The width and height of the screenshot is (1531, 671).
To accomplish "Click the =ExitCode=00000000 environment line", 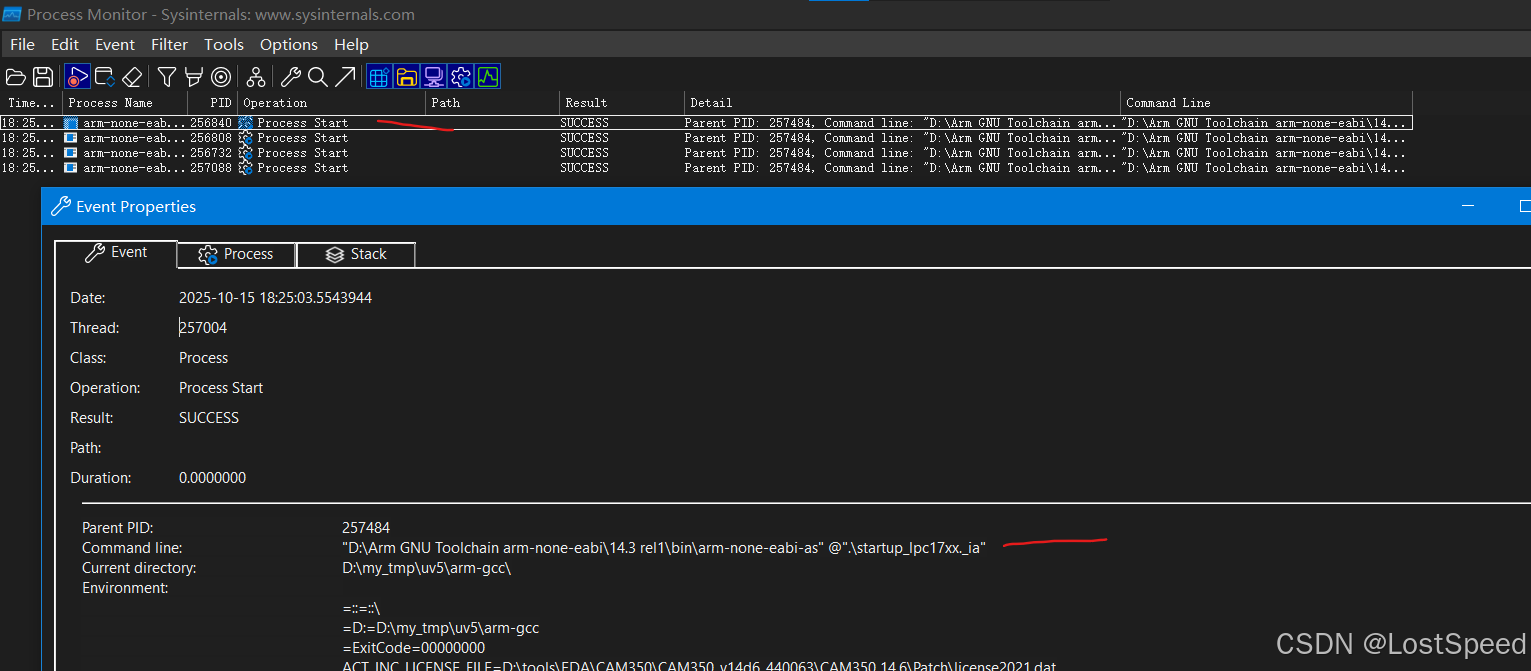I will (x=413, y=648).
